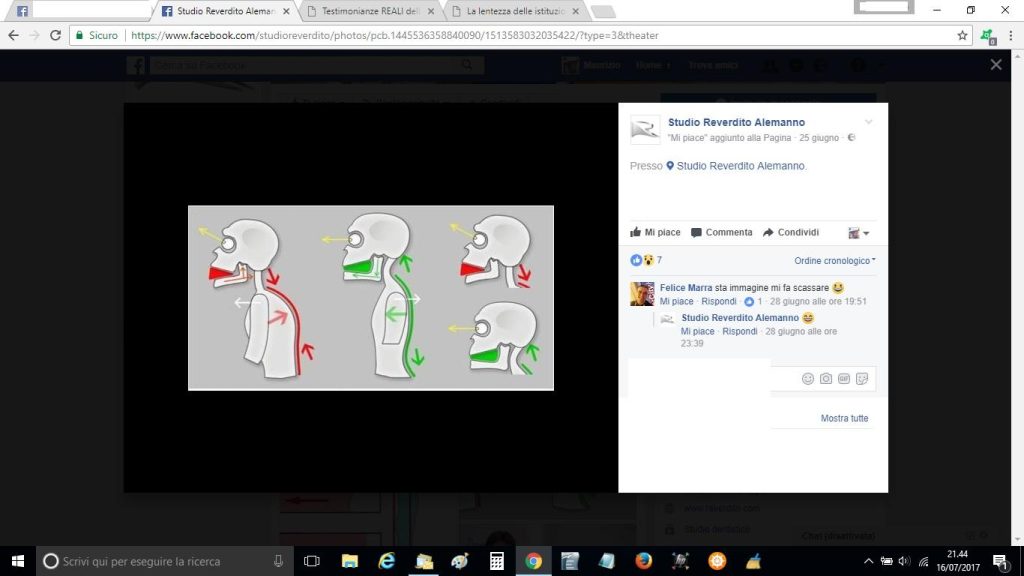The height and width of the screenshot is (576, 1024).
Task: Expand the Ordine cronologico sort dropdown
Action: tap(835, 260)
